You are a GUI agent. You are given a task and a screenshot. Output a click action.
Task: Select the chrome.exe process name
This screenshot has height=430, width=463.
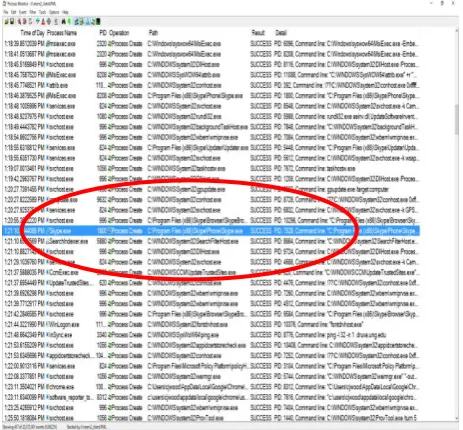coord(62,387)
